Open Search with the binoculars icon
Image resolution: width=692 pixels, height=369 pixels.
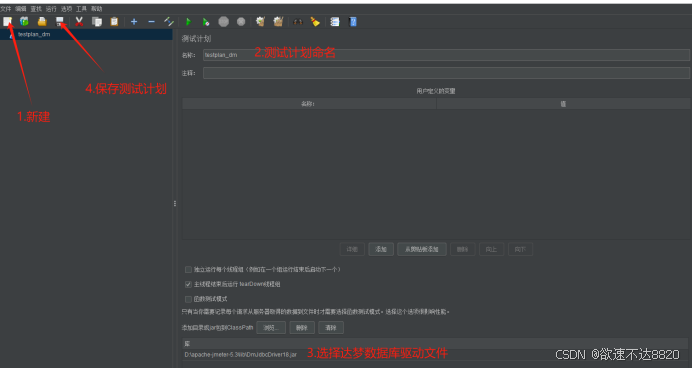pyautogui.click(x=298, y=21)
